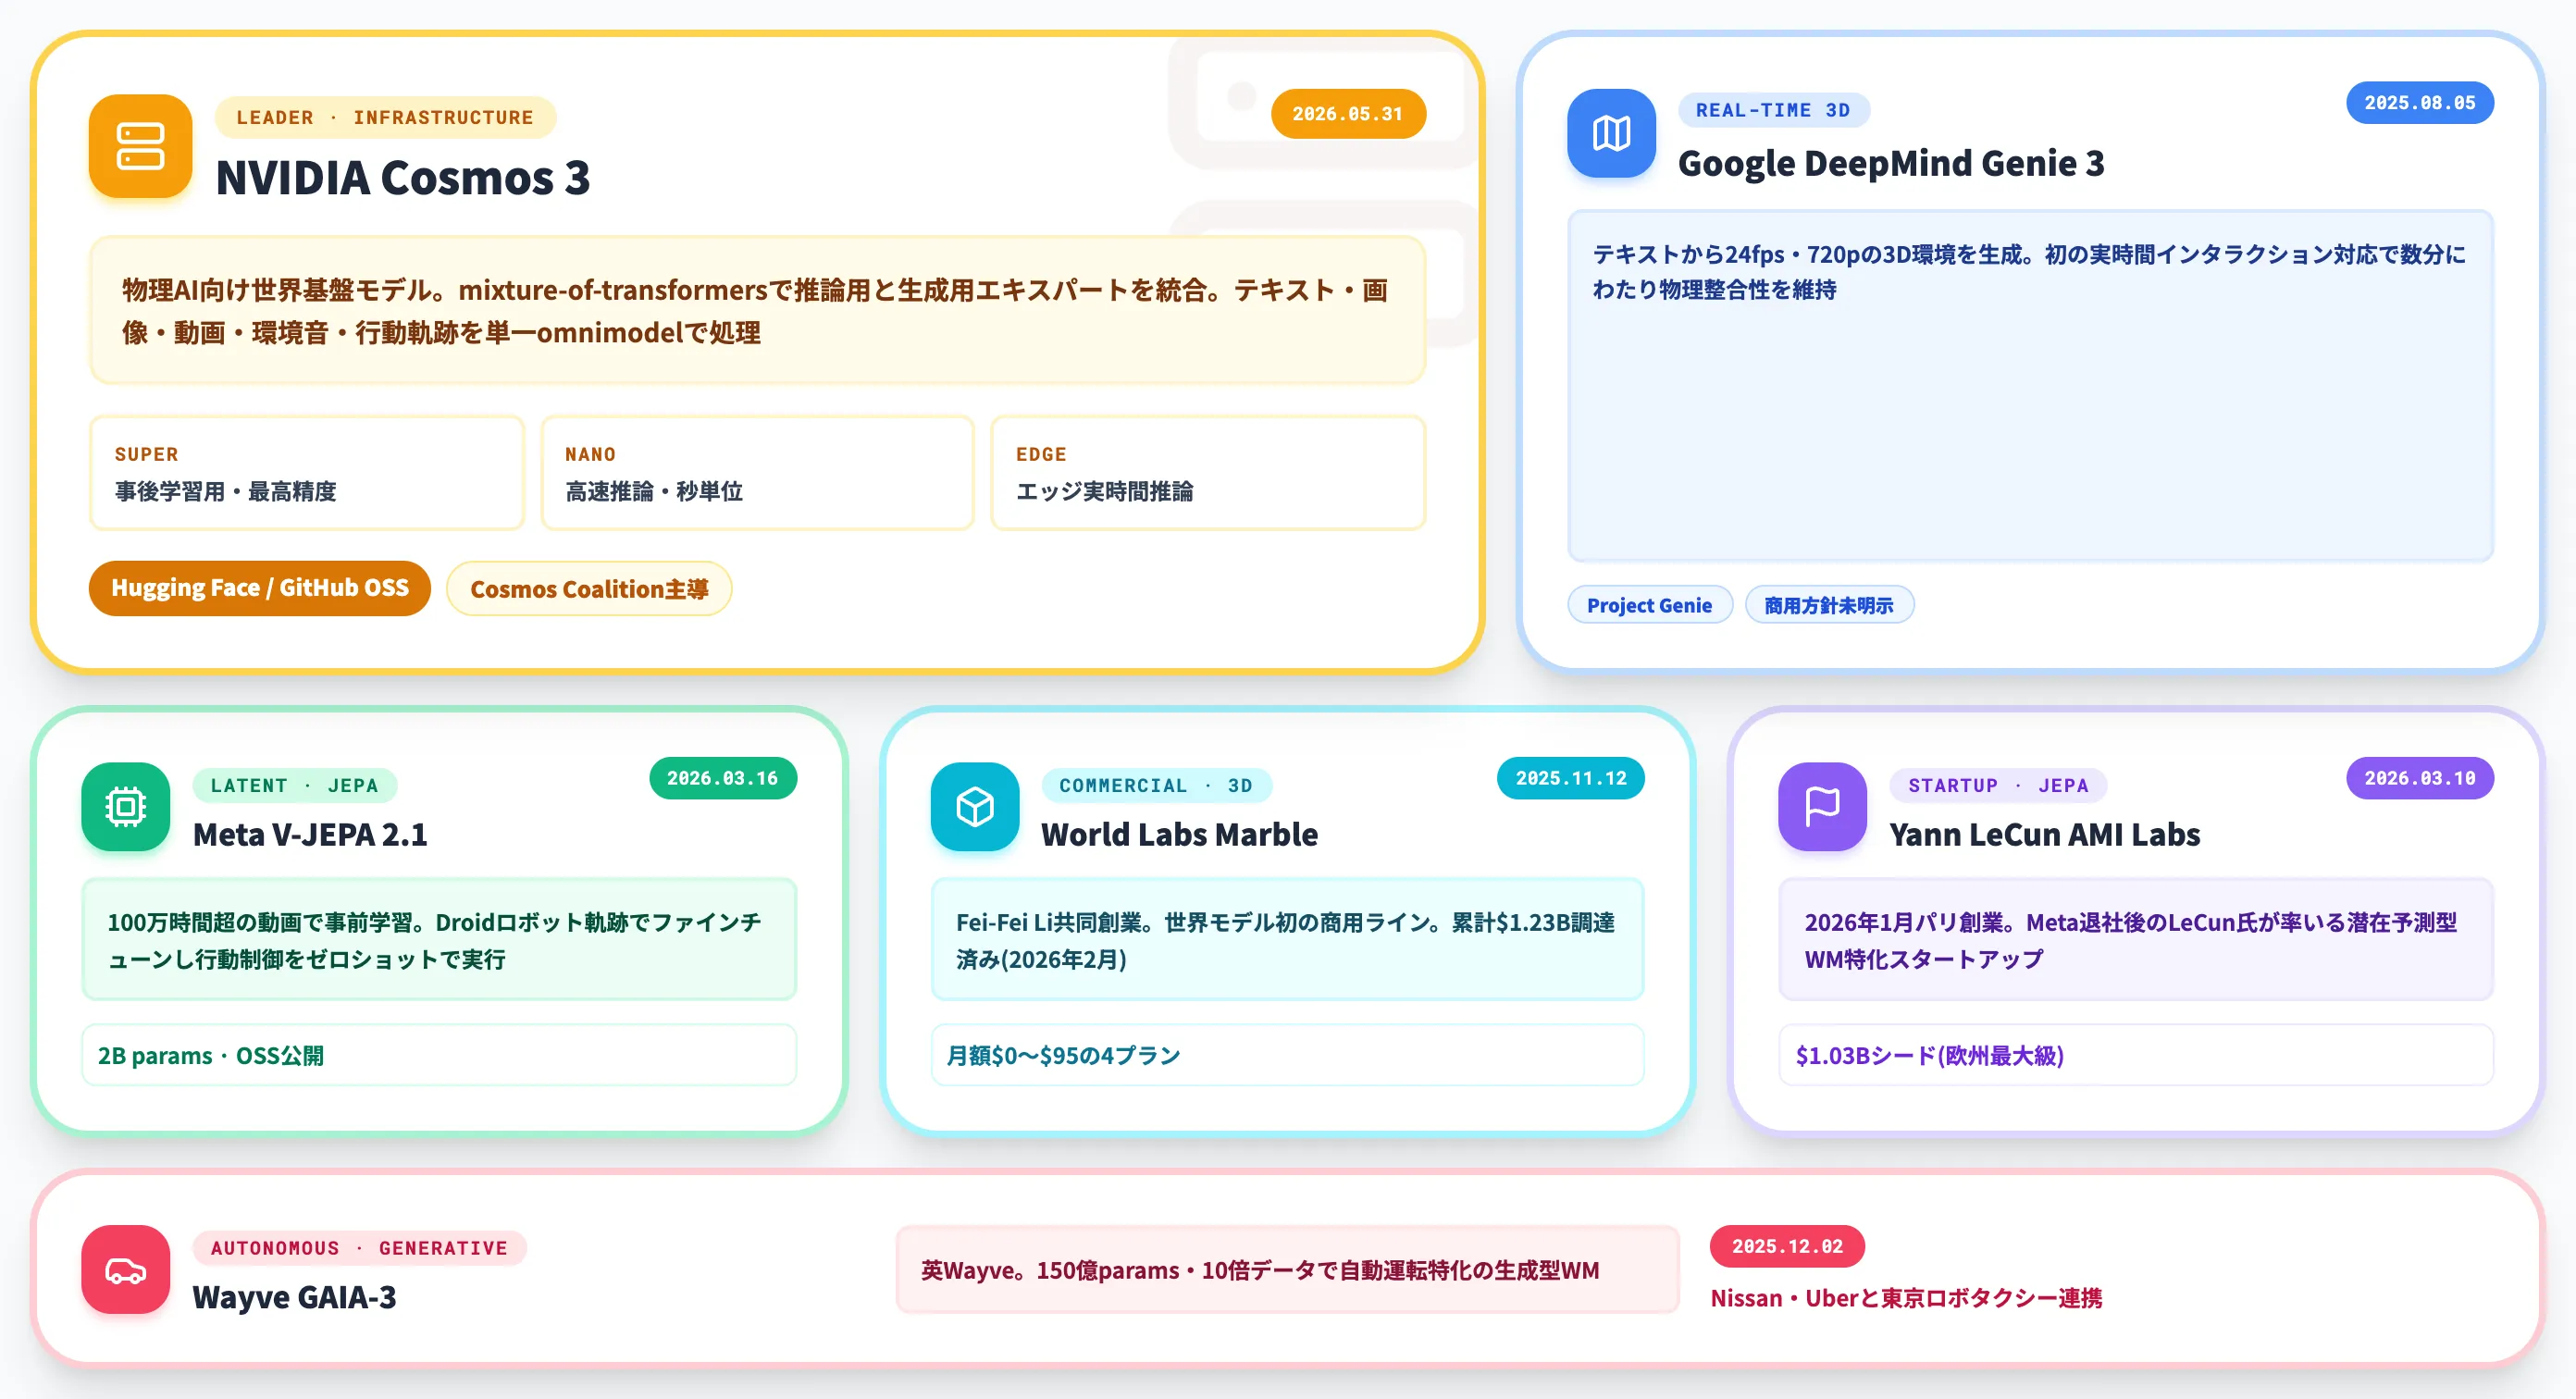Click the 2B params・OSS公開 box
The height and width of the screenshot is (1399, 2576).
(439, 1054)
